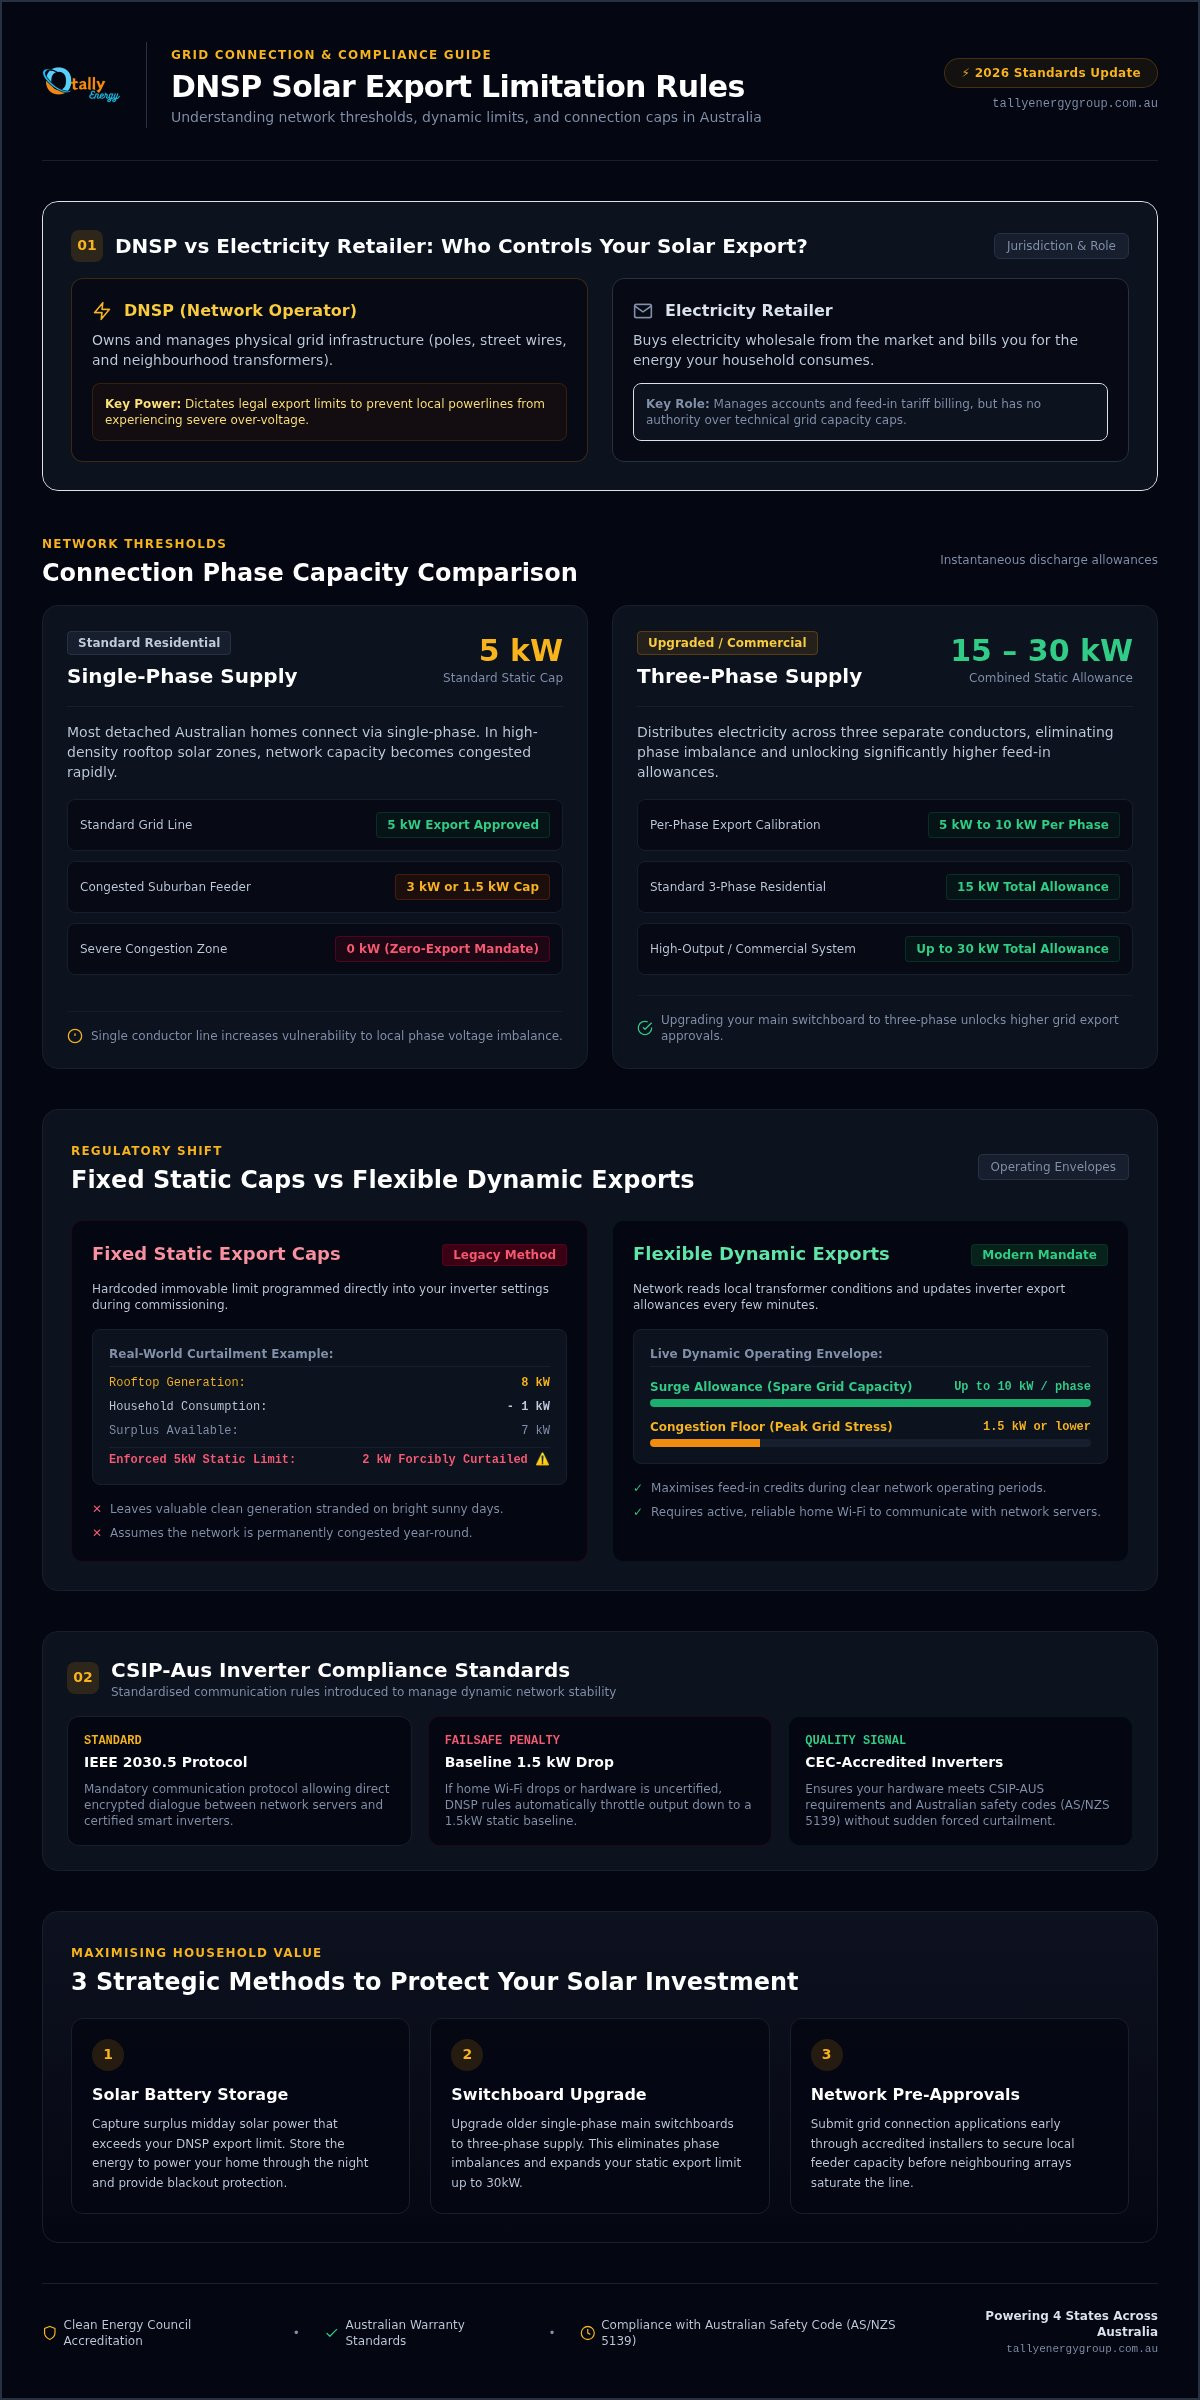1200x2400 pixels.
Task: Click the Legacy Method badge
Action: [504, 1255]
